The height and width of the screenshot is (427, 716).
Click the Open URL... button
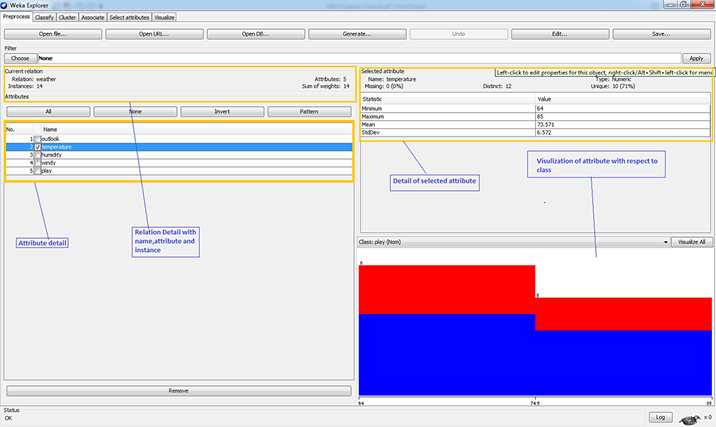coord(154,34)
